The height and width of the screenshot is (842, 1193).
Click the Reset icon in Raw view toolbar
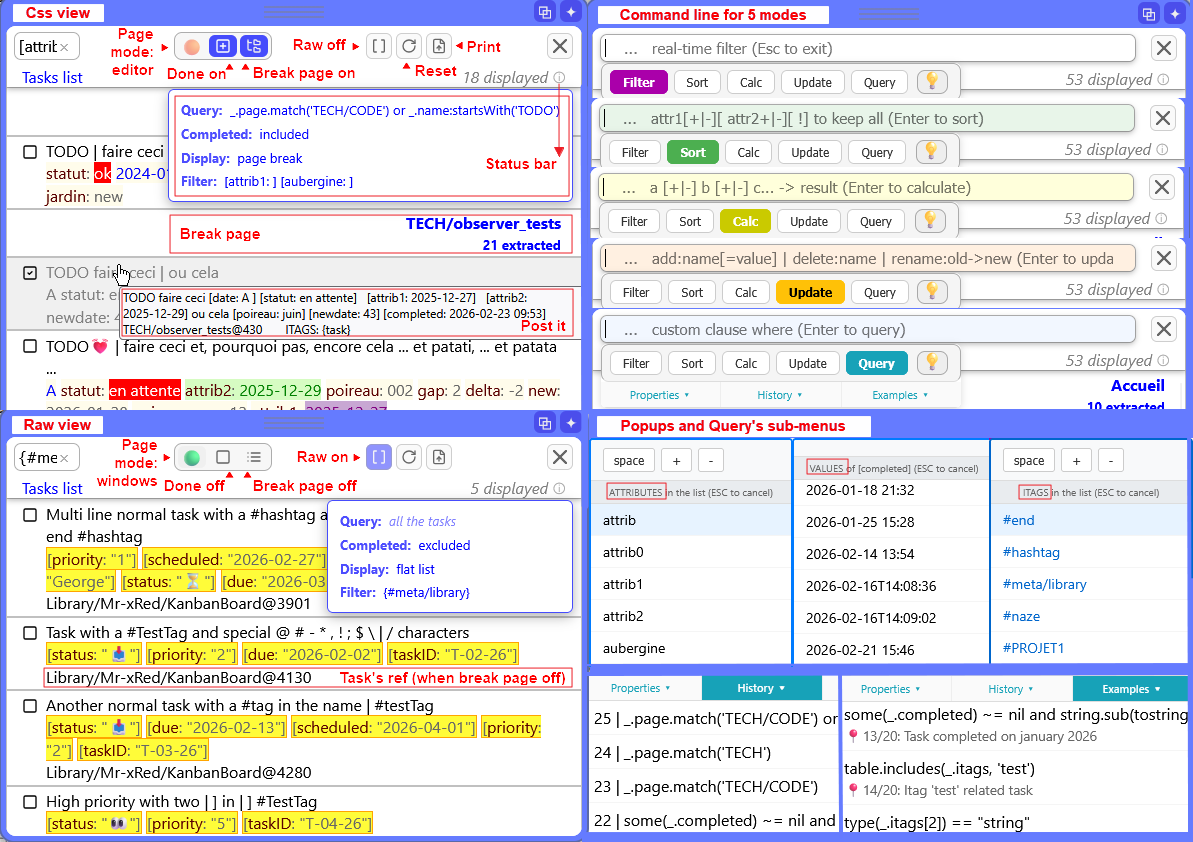pyautogui.click(x=408, y=457)
